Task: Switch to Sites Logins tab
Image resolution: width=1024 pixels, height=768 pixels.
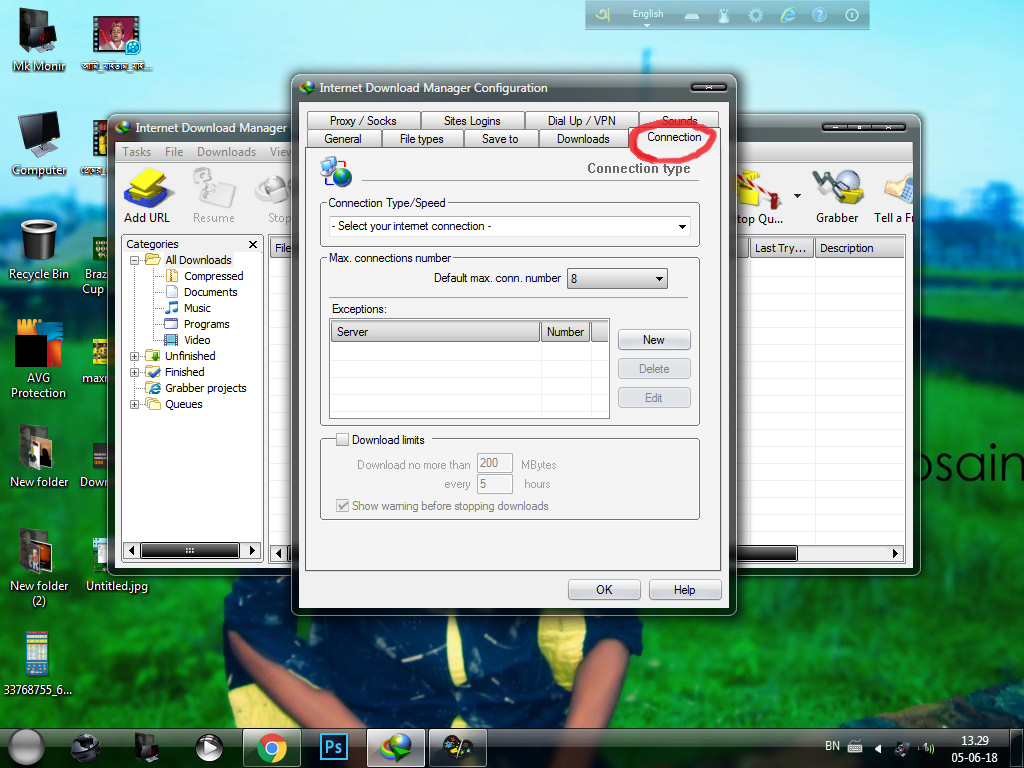Action: tap(472, 121)
